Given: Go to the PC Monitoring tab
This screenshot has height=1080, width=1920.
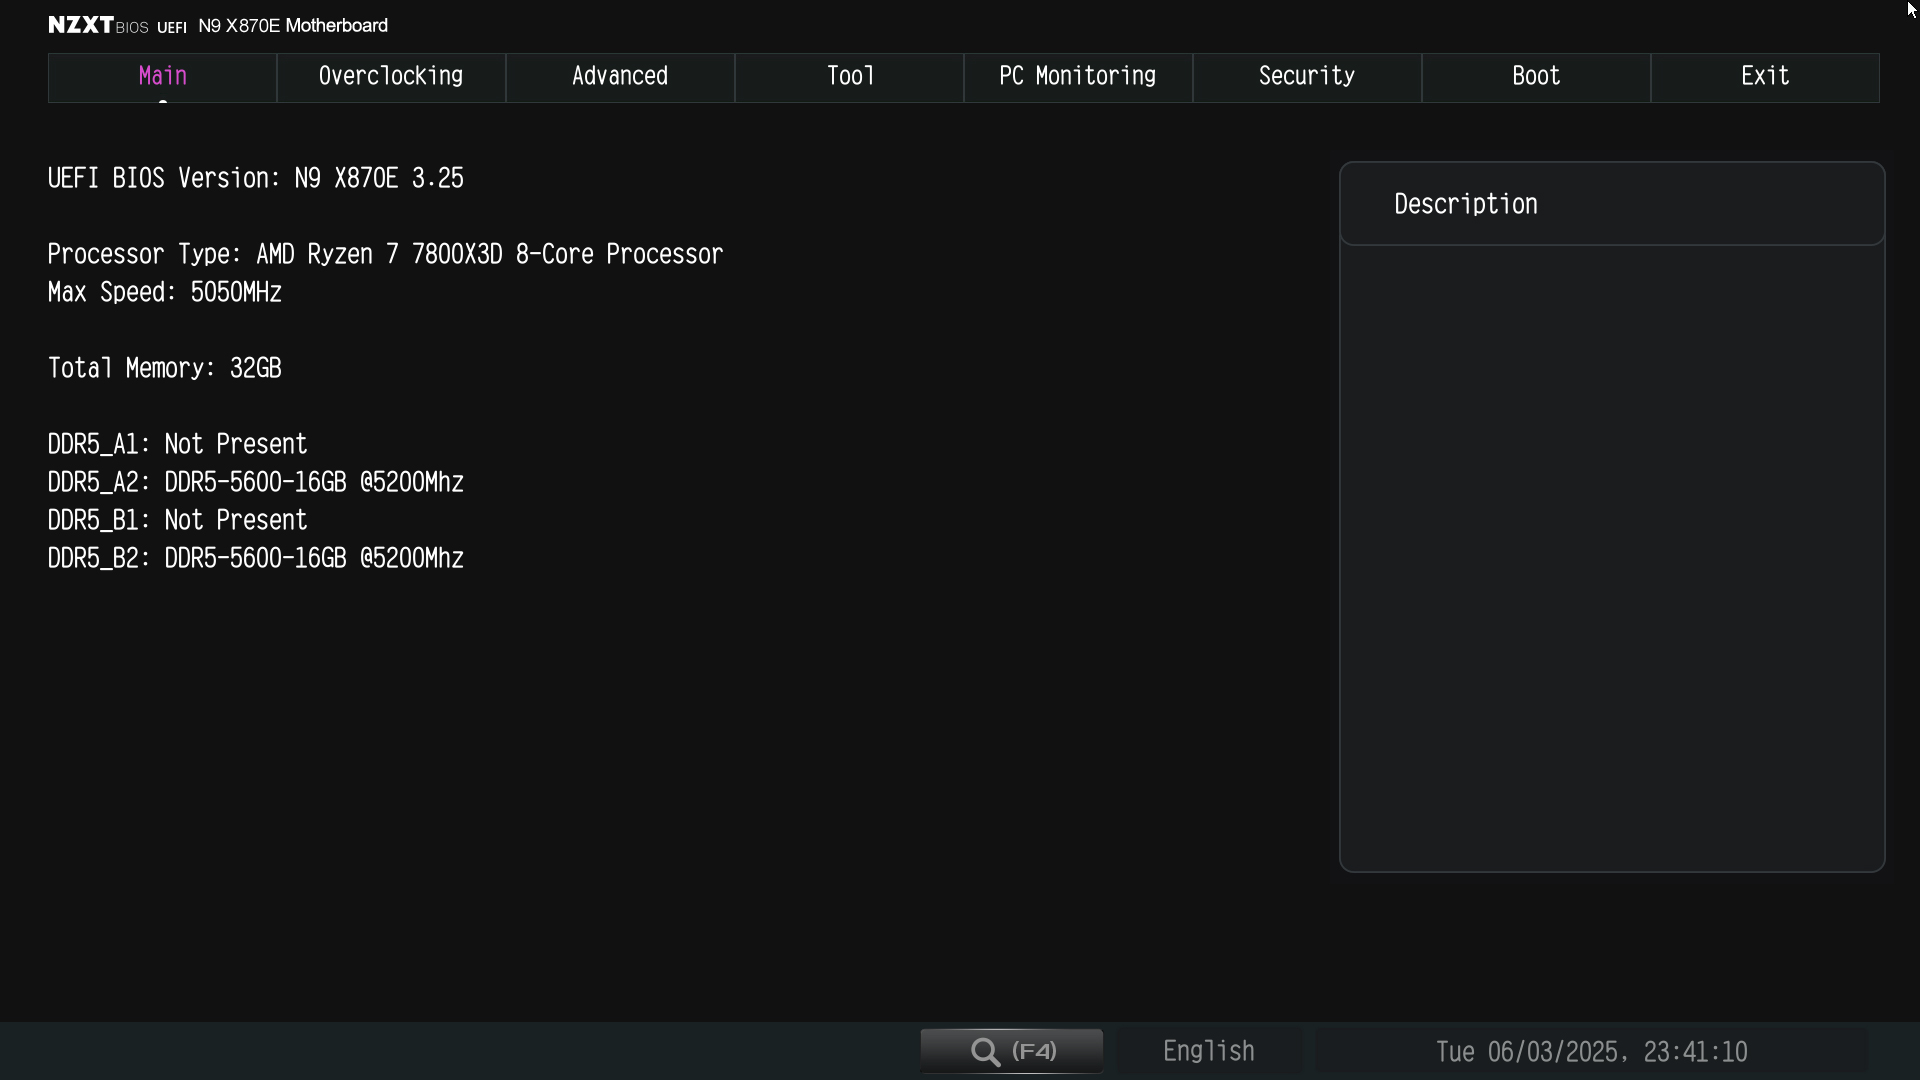Looking at the screenshot, I should tap(1078, 77).
